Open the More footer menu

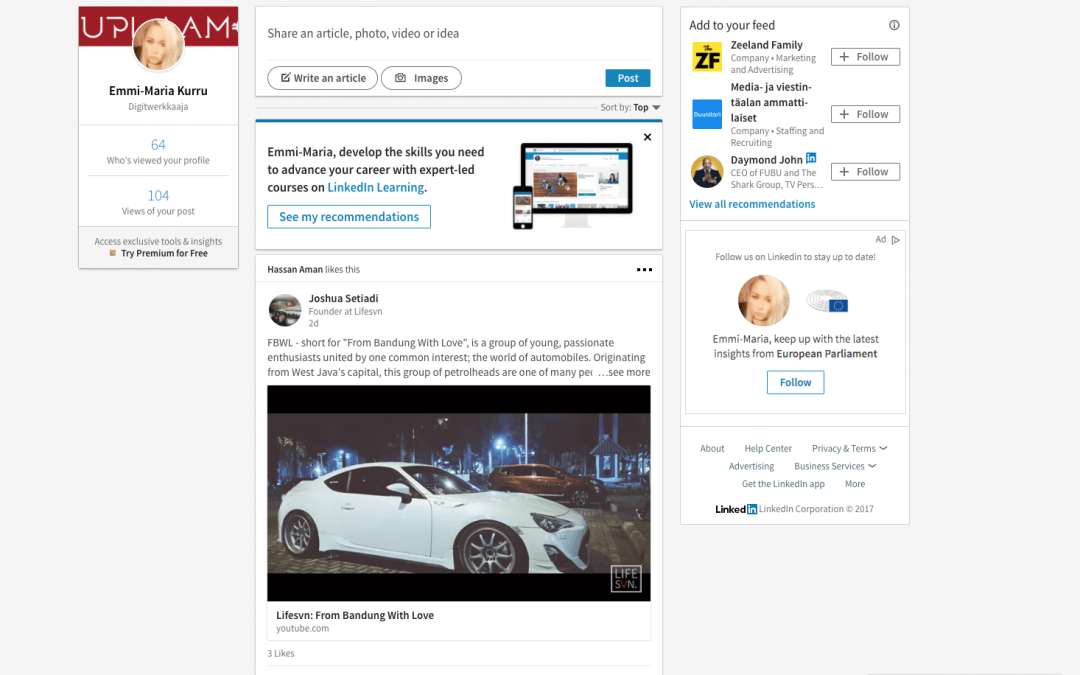855,484
